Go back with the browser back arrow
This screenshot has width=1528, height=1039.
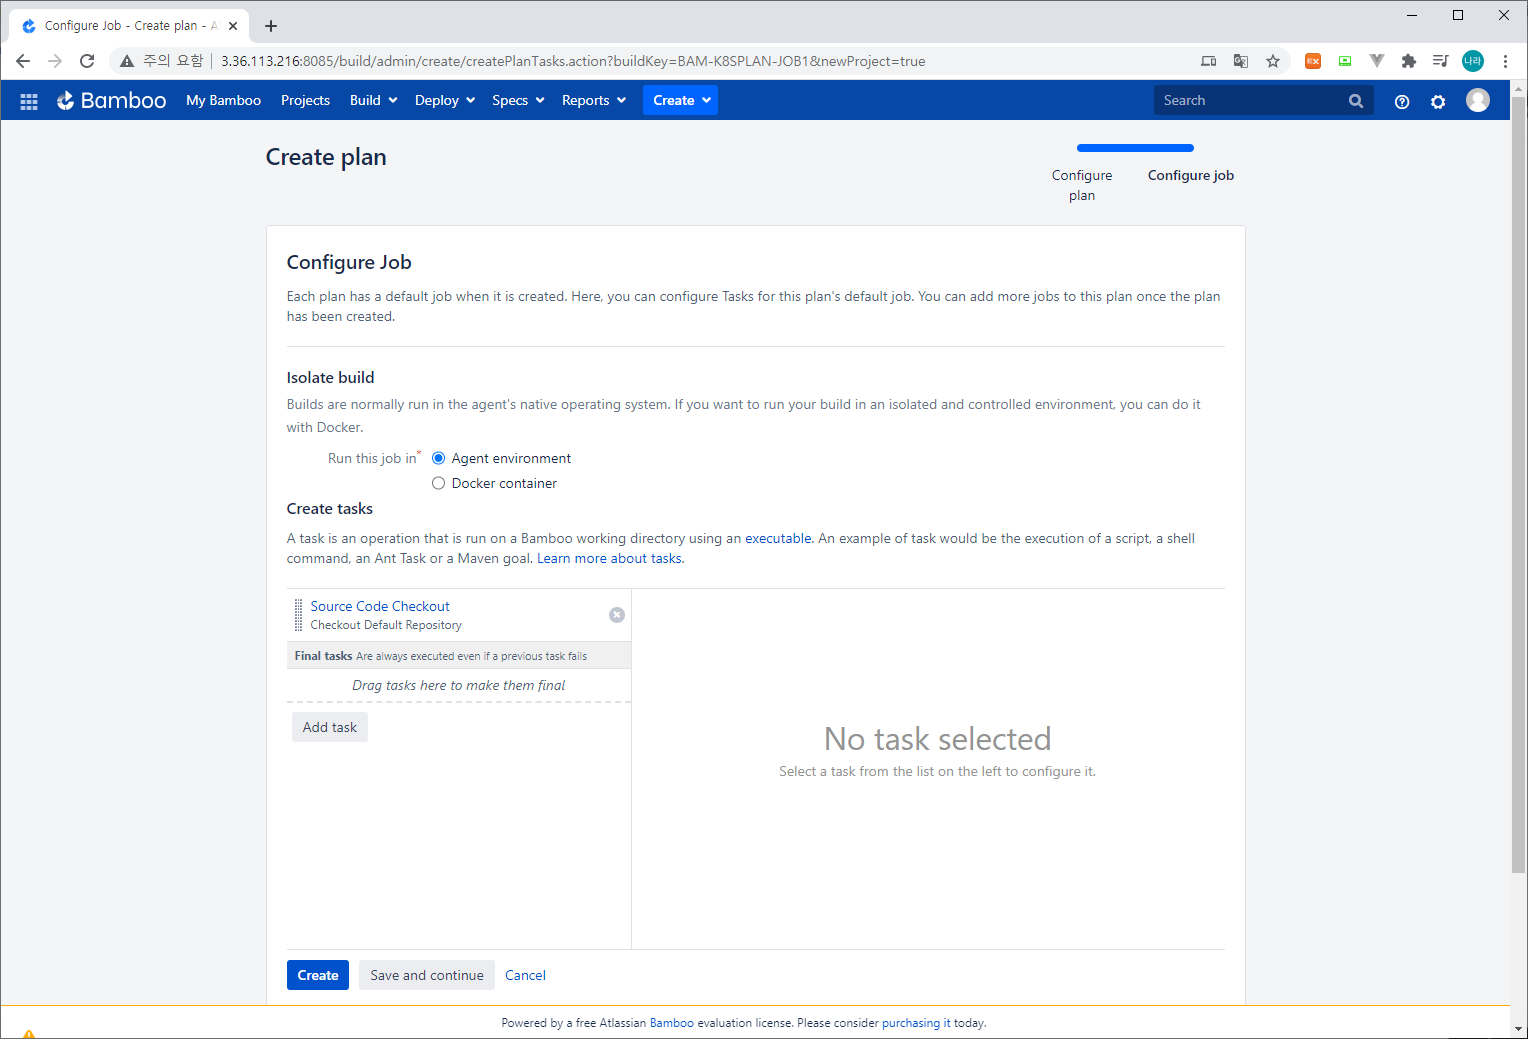click(23, 61)
